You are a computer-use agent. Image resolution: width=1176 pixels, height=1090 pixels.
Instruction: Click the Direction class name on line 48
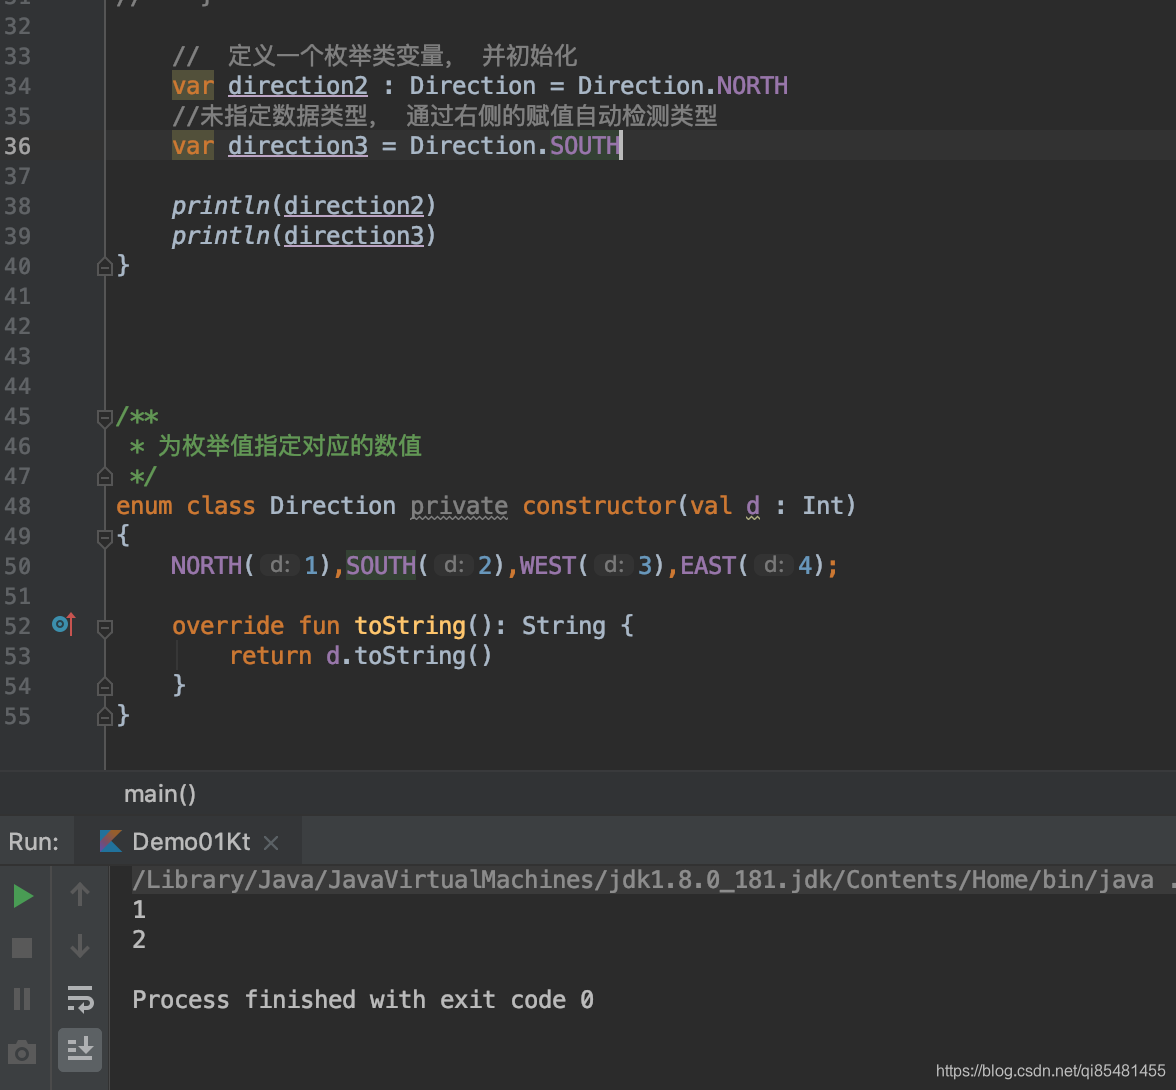(332, 506)
